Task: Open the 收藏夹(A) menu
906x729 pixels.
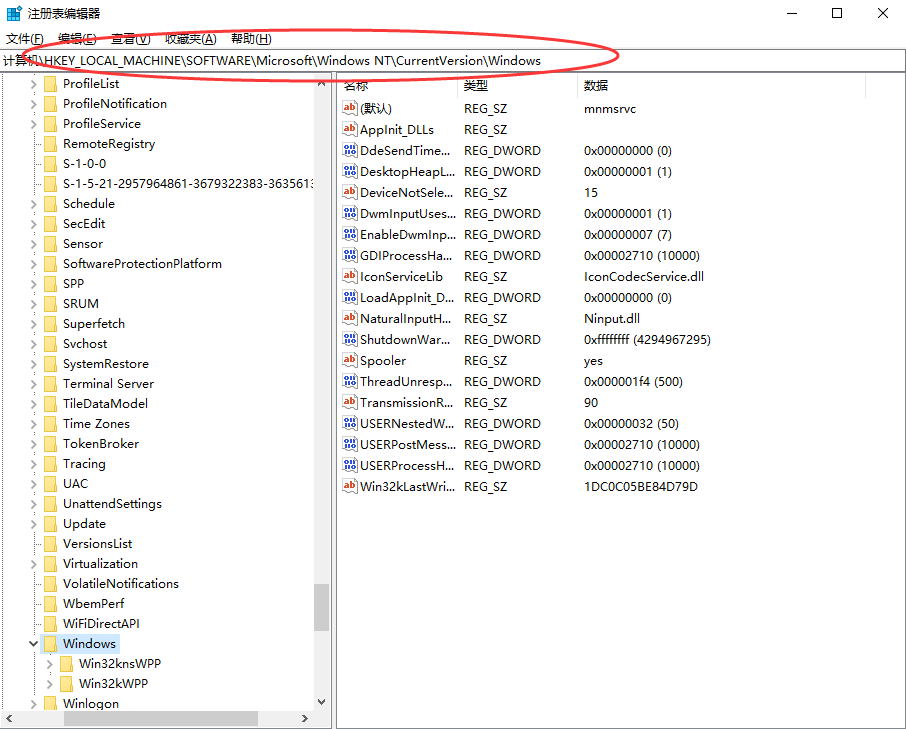Action: point(191,39)
